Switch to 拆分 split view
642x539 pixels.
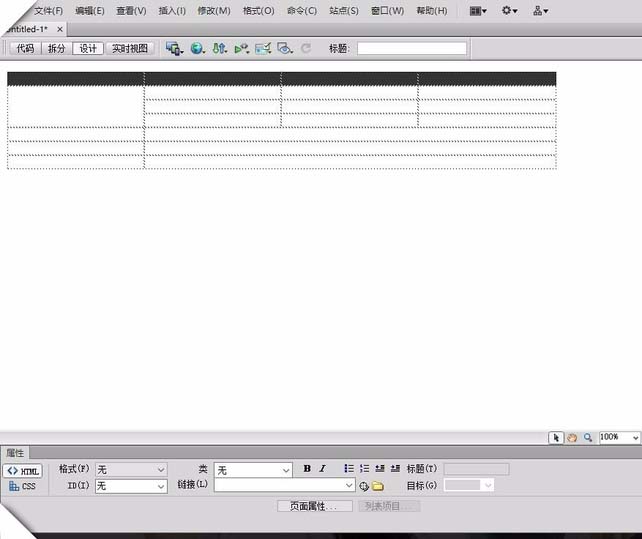pyautogui.click(x=57, y=48)
